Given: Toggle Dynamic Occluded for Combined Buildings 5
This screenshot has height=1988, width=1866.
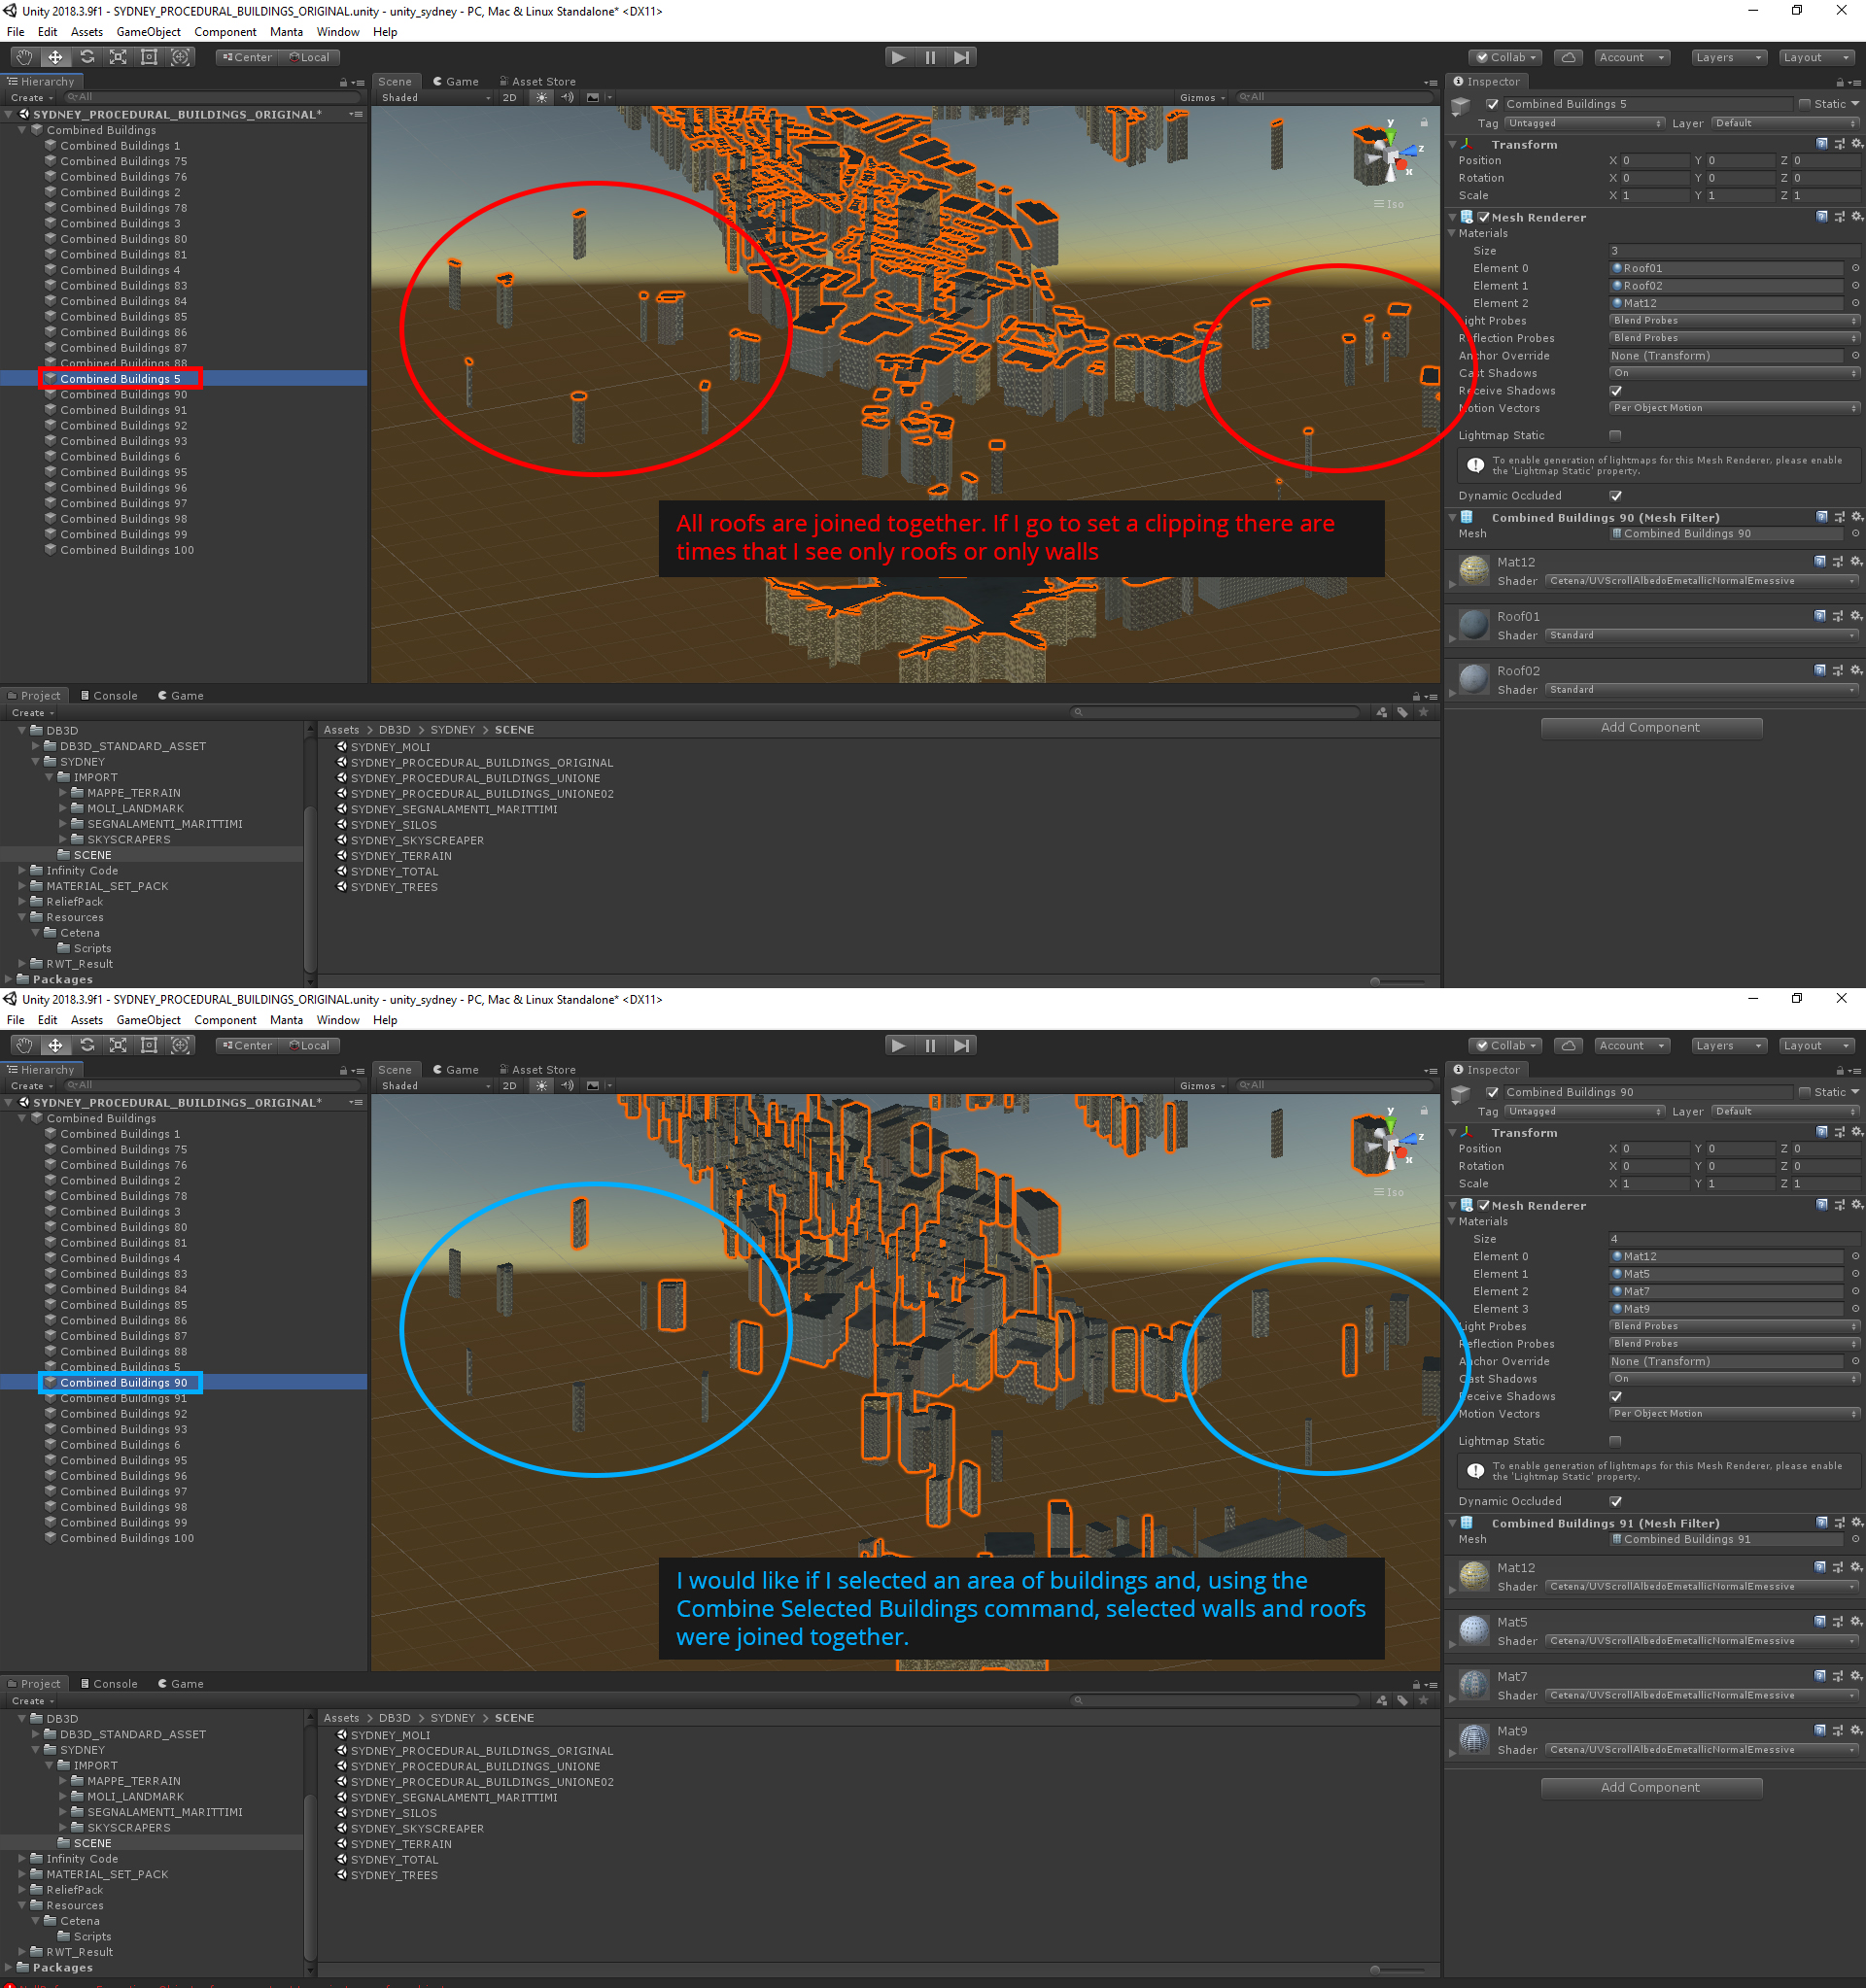Looking at the screenshot, I should 1615,496.
